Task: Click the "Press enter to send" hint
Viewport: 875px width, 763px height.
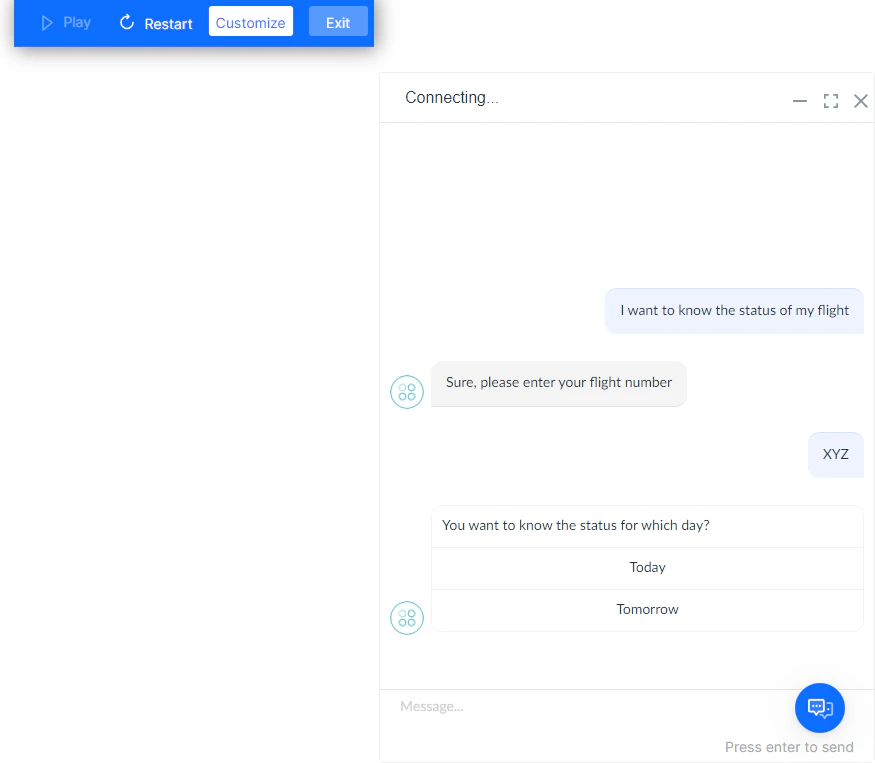Action: coord(789,747)
